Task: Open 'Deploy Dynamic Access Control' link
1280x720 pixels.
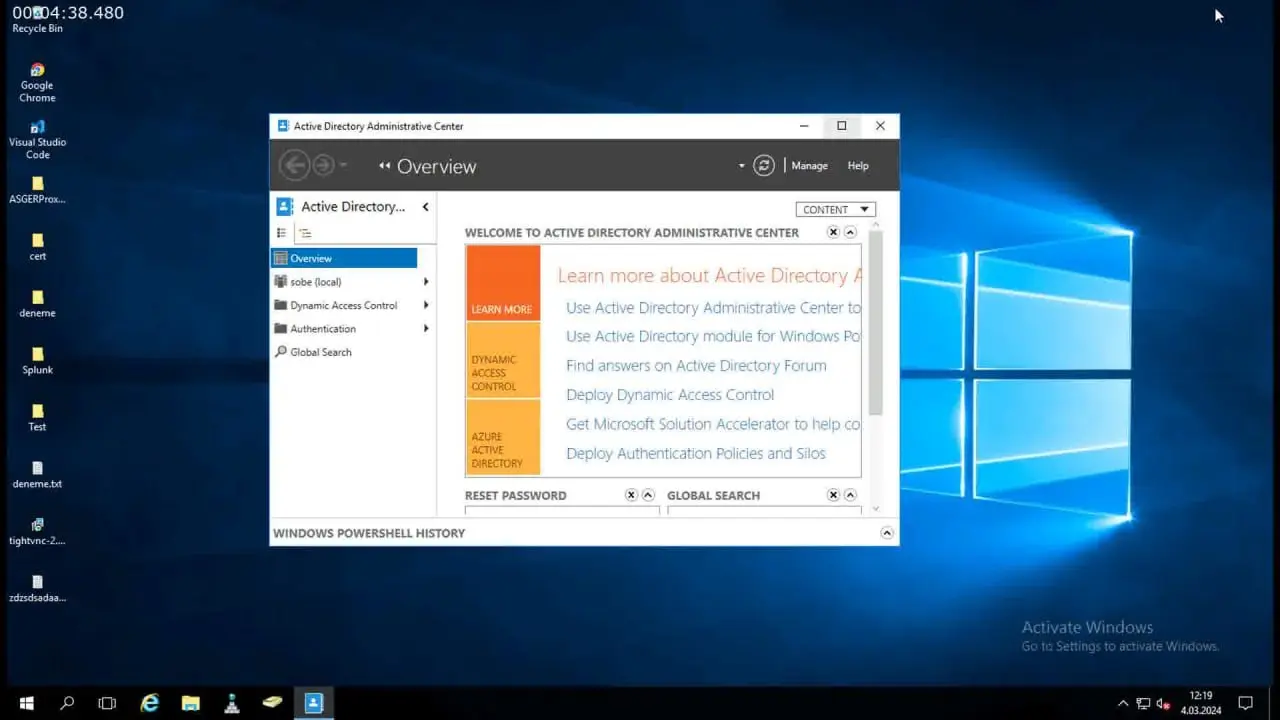Action: point(670,394)
